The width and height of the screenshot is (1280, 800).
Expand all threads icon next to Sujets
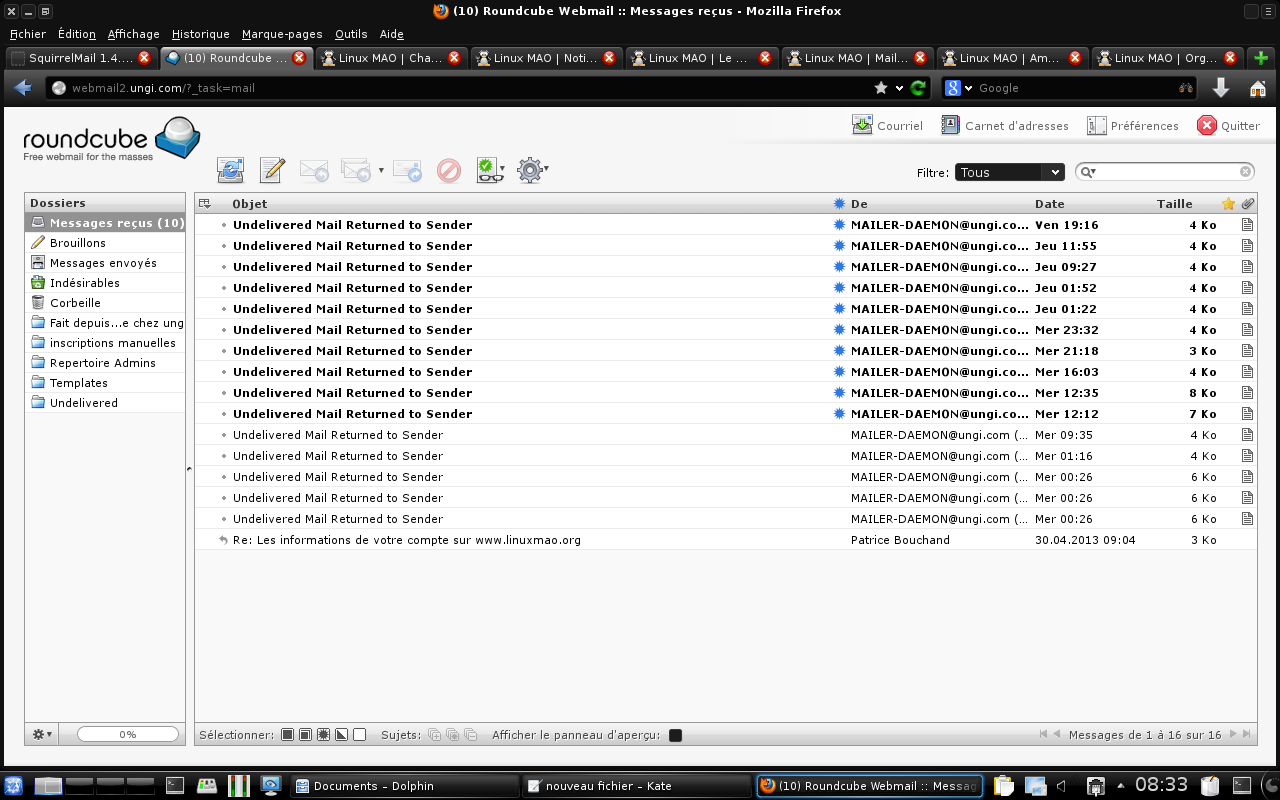[x=435, y=735]
